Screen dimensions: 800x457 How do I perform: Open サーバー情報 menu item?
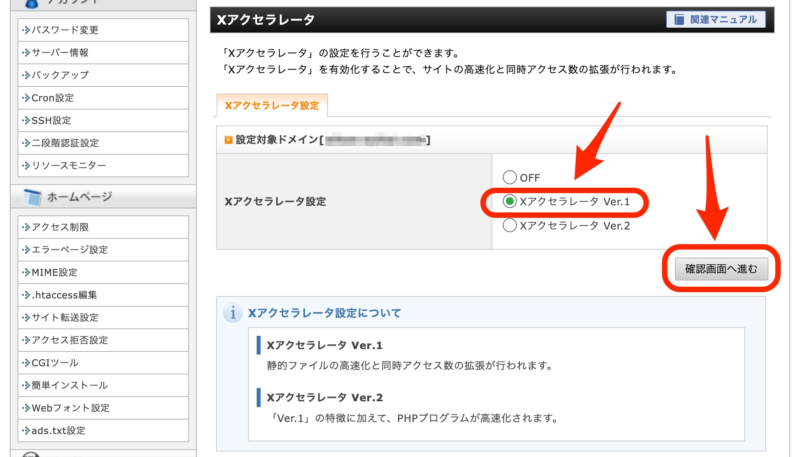tap(103, 53)
